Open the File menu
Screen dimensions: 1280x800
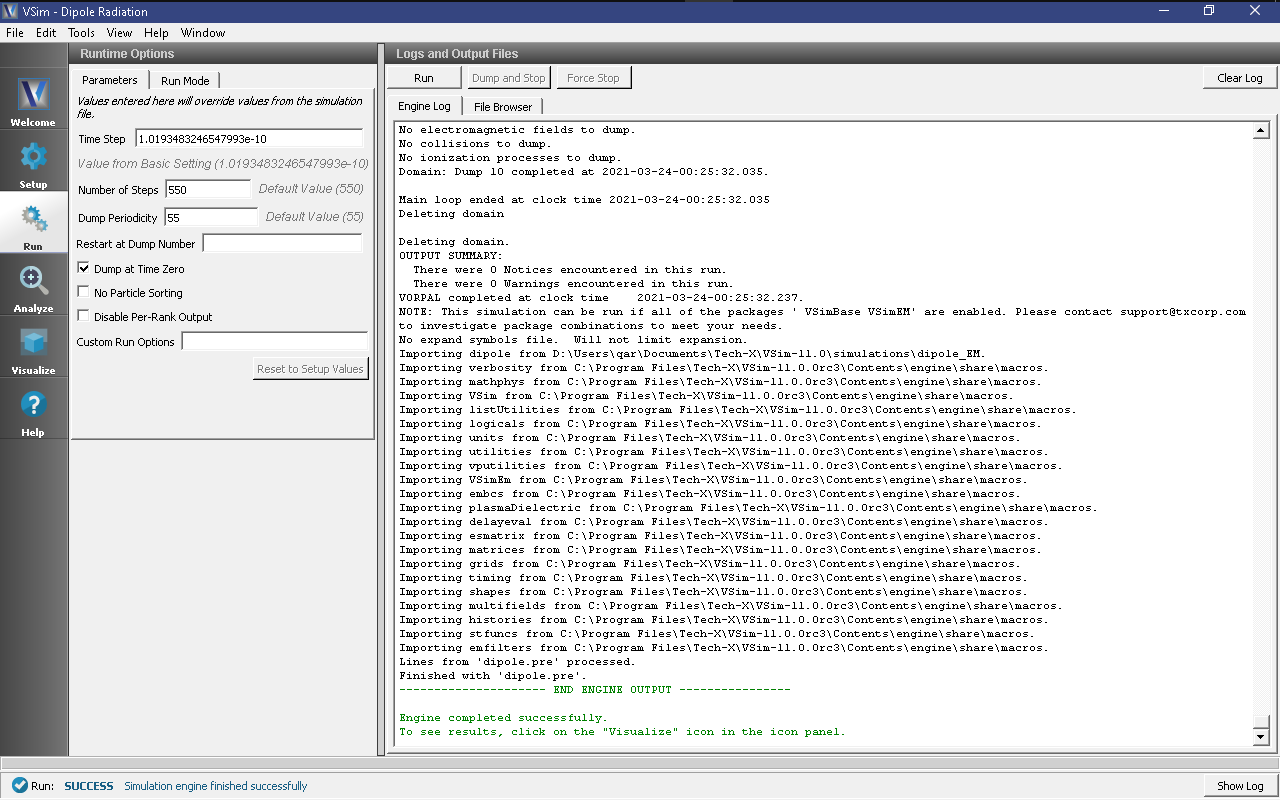[x=15, y=33]
